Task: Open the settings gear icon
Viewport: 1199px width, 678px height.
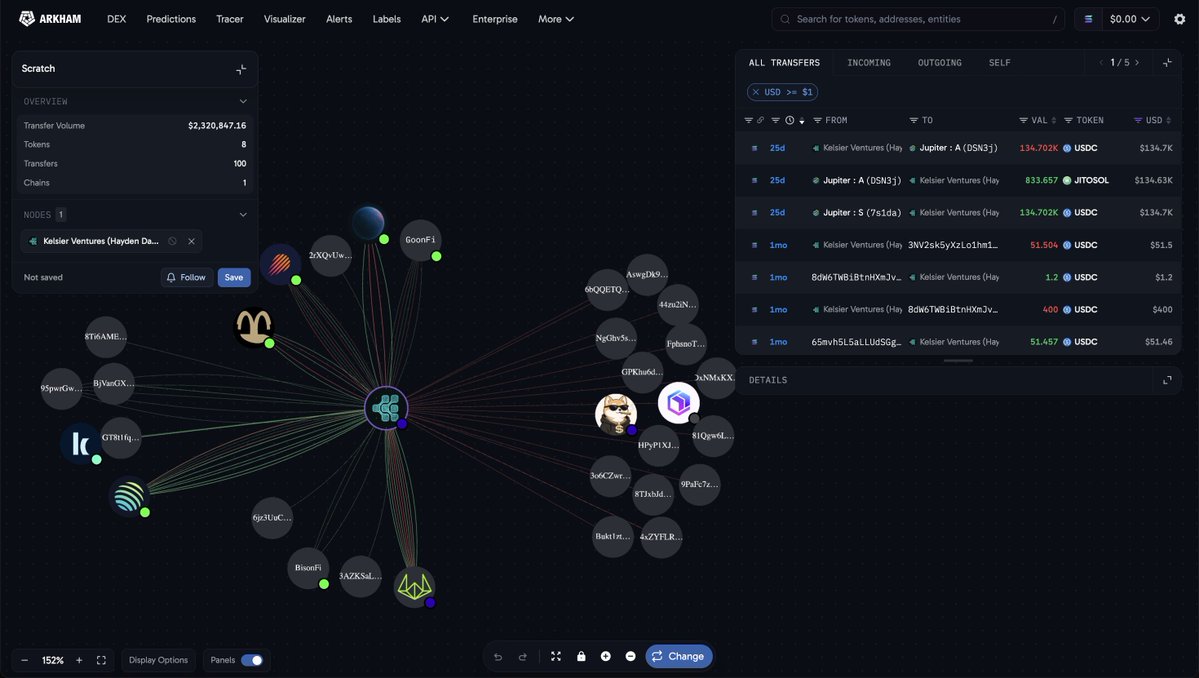Action: (1179, 19)
